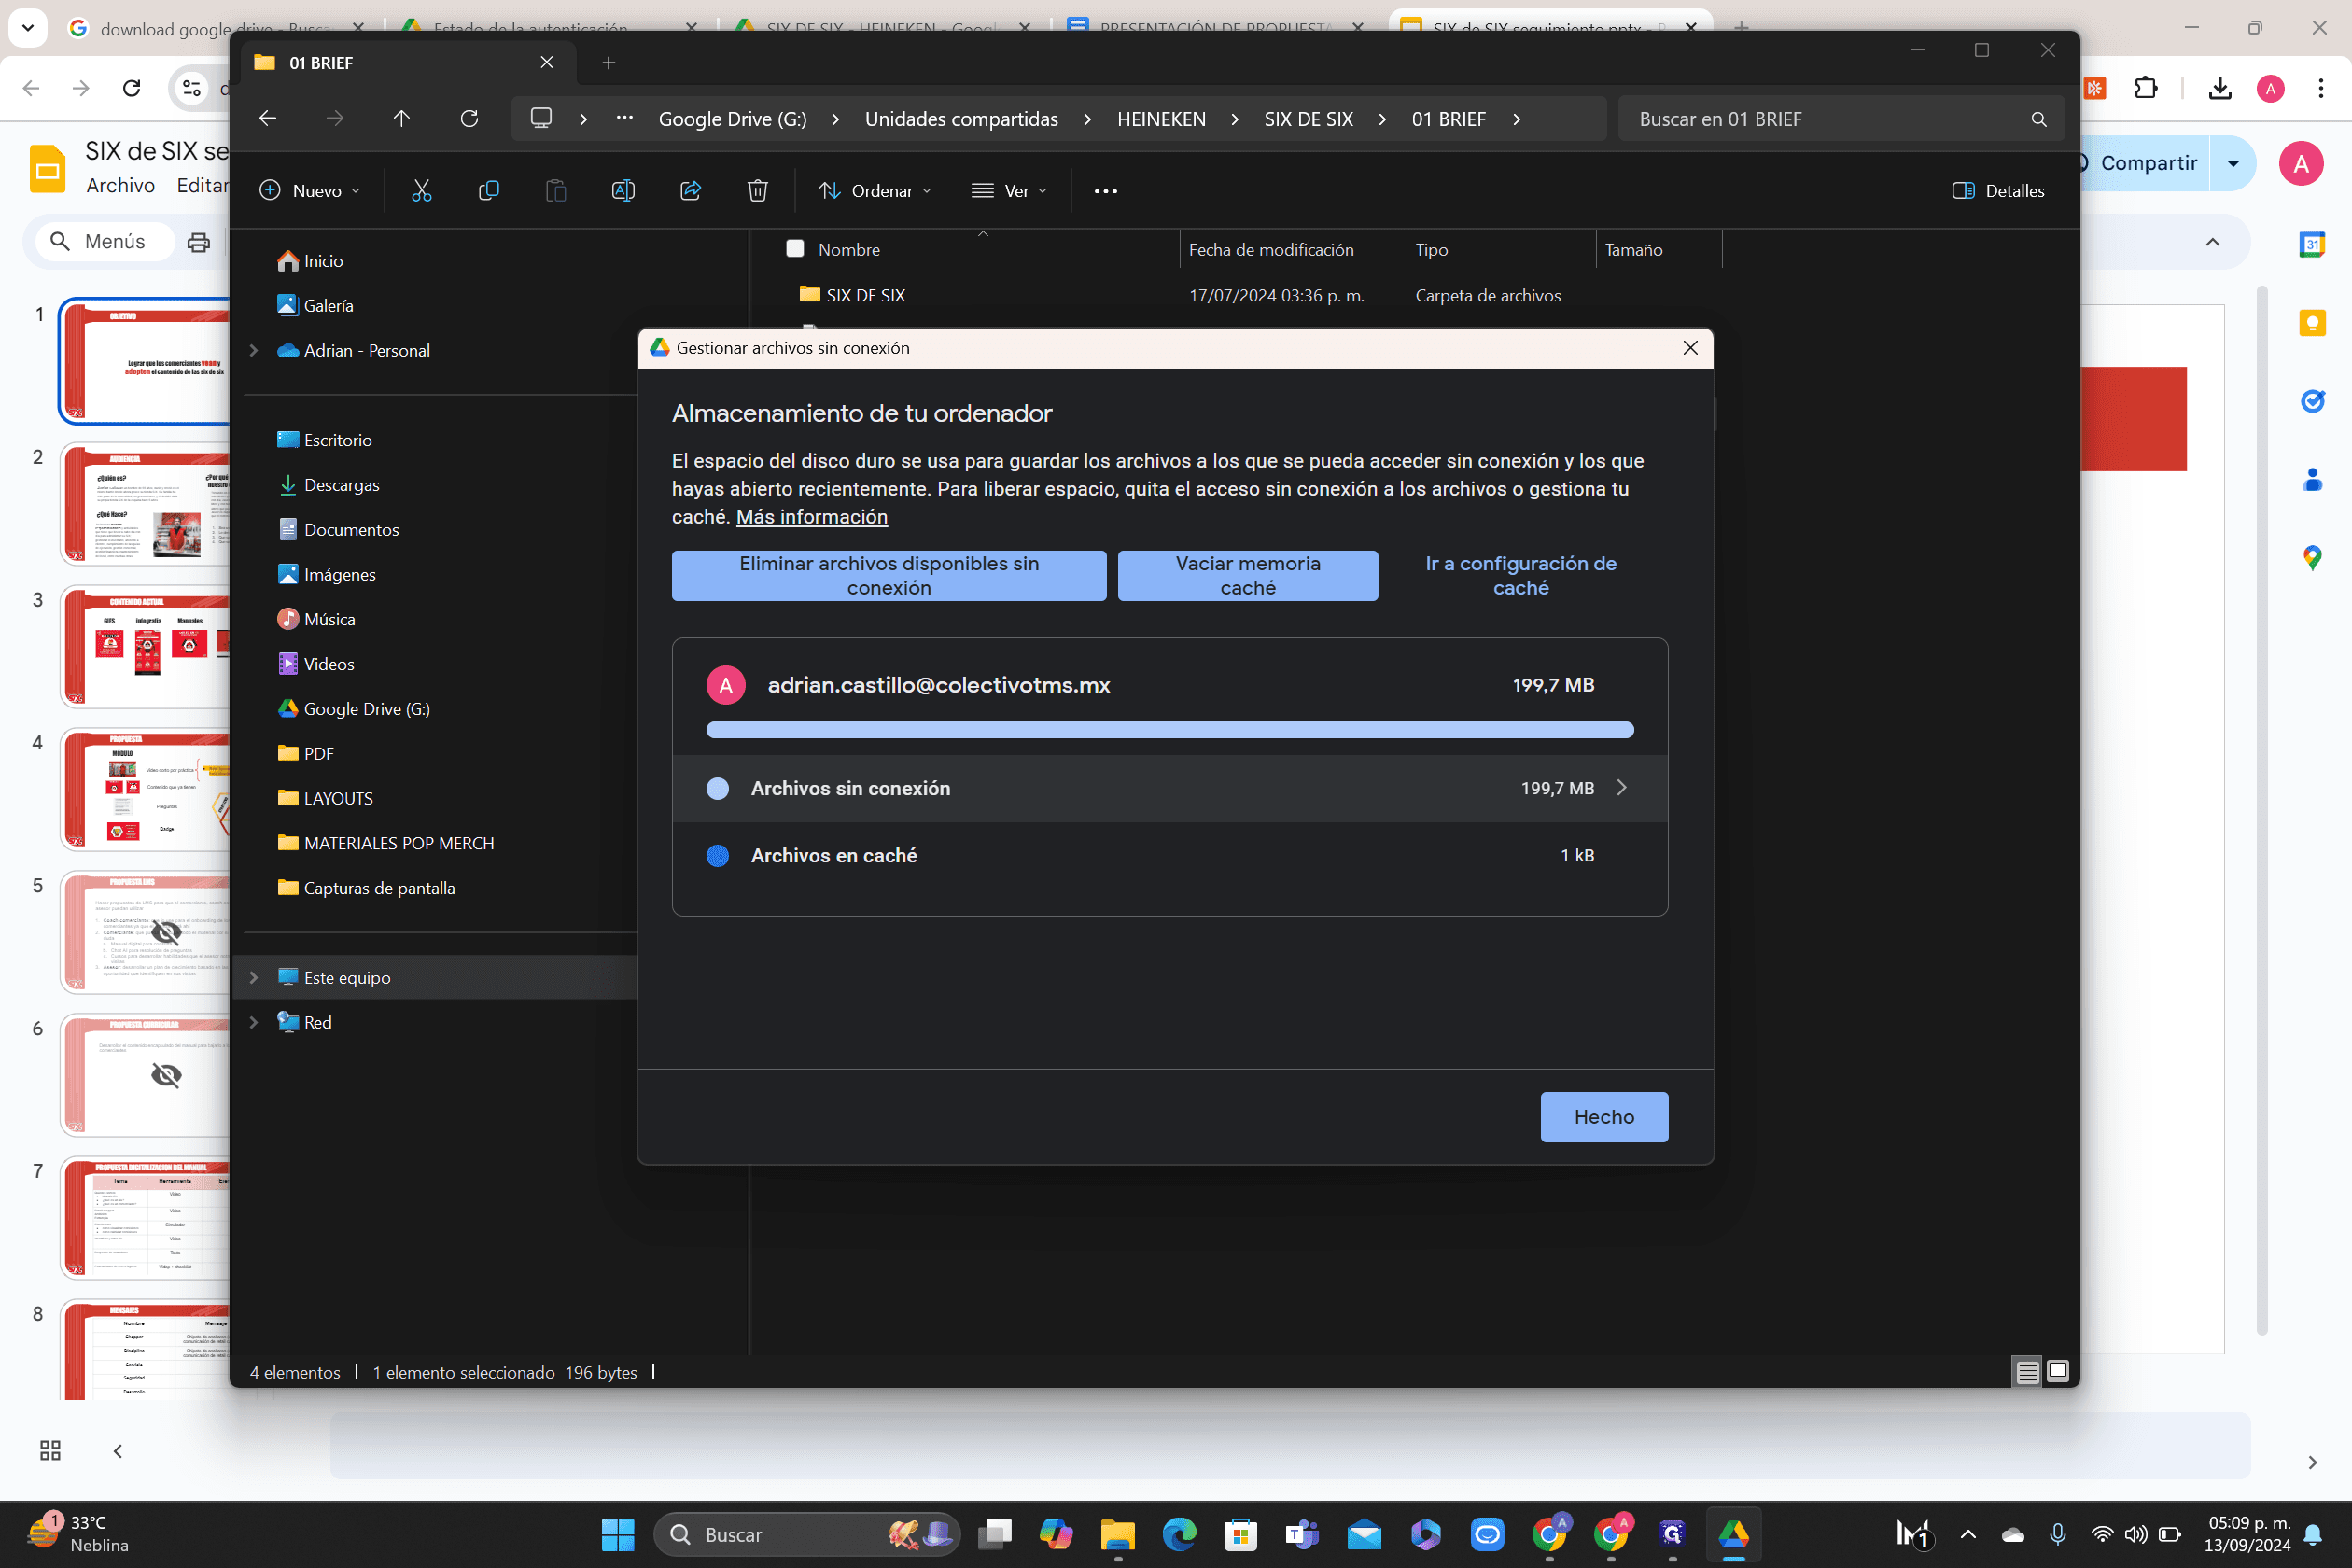Click the Hecho button

click(1604, 1117)
